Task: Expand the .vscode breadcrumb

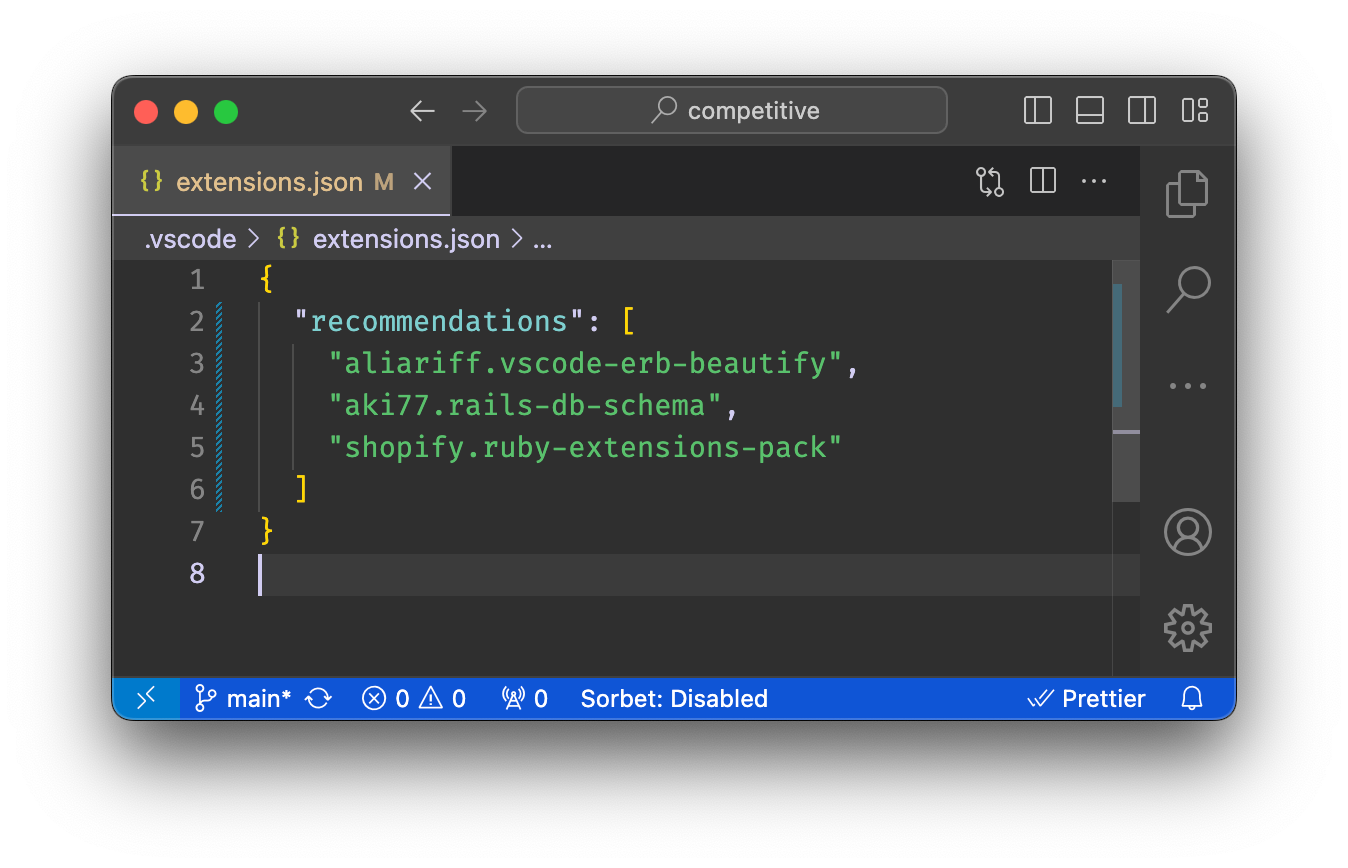Action: [x=189, y=239]
